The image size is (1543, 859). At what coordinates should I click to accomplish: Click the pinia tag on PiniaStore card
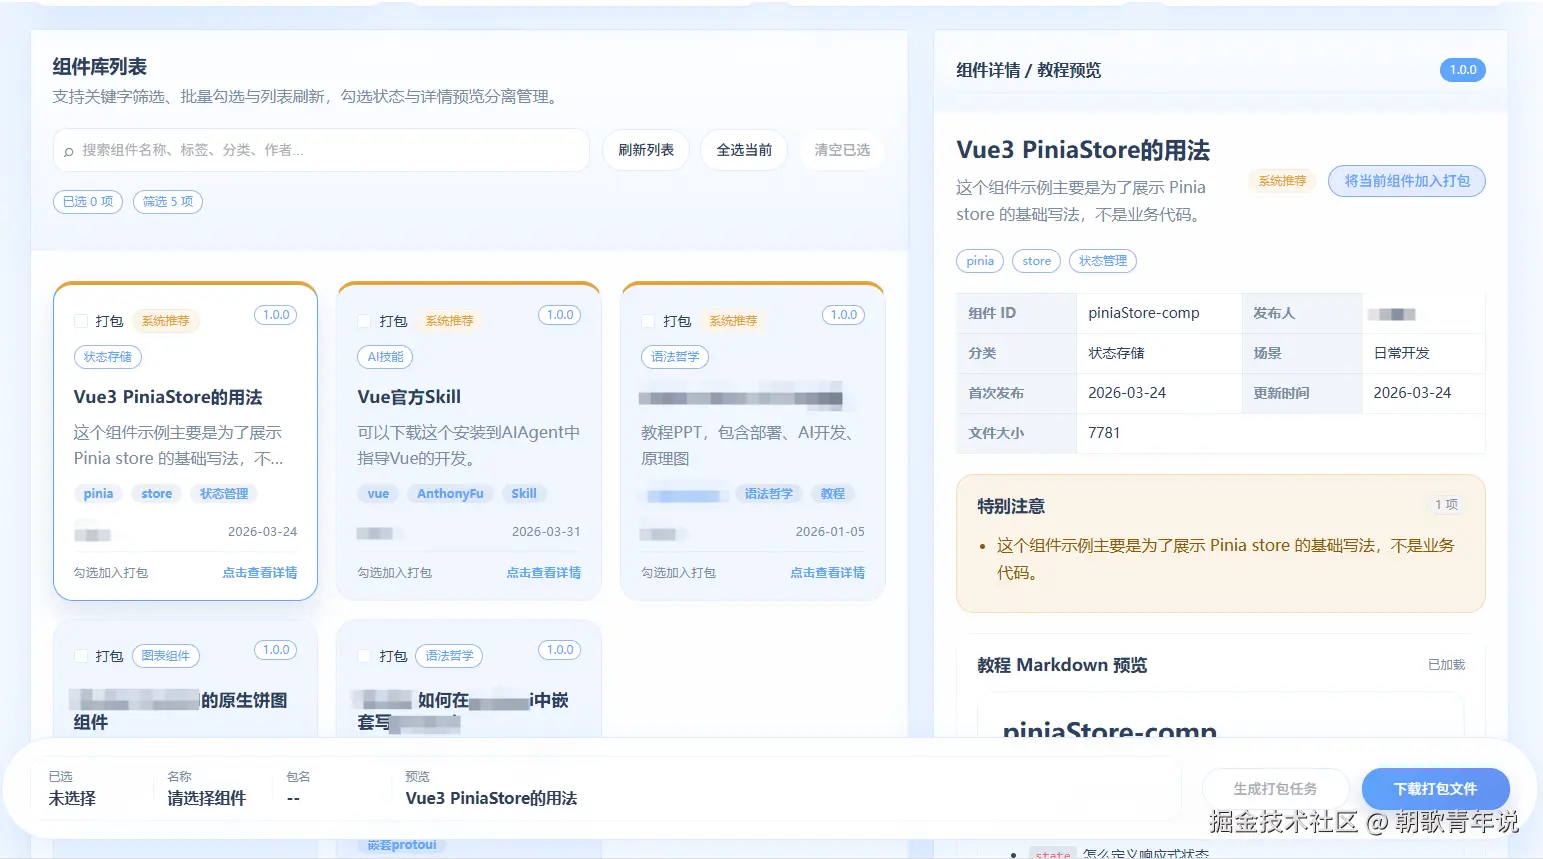coord(98,494)
